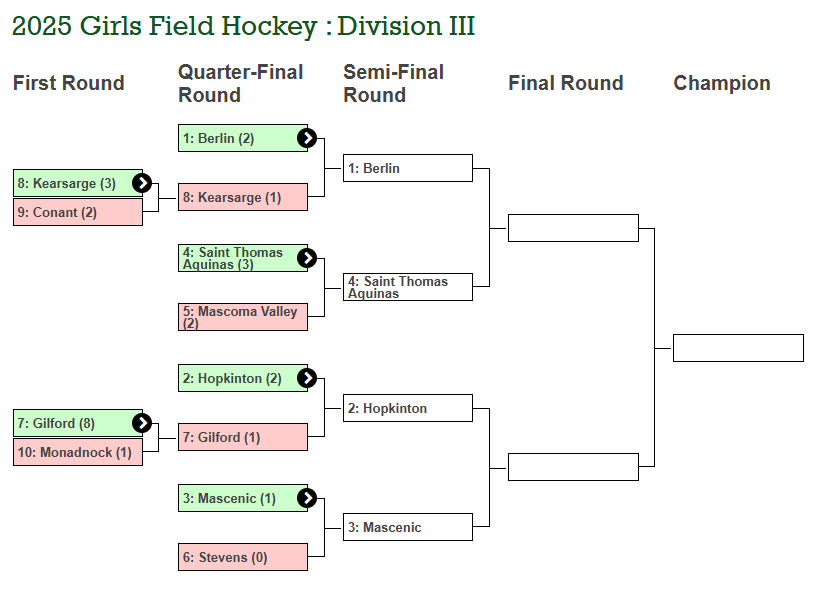This screenshot has width=821, height=589.
Task: Click the 4: Saint Thomas Aquinas semi-final slot
Action: [x=408, y=287]
